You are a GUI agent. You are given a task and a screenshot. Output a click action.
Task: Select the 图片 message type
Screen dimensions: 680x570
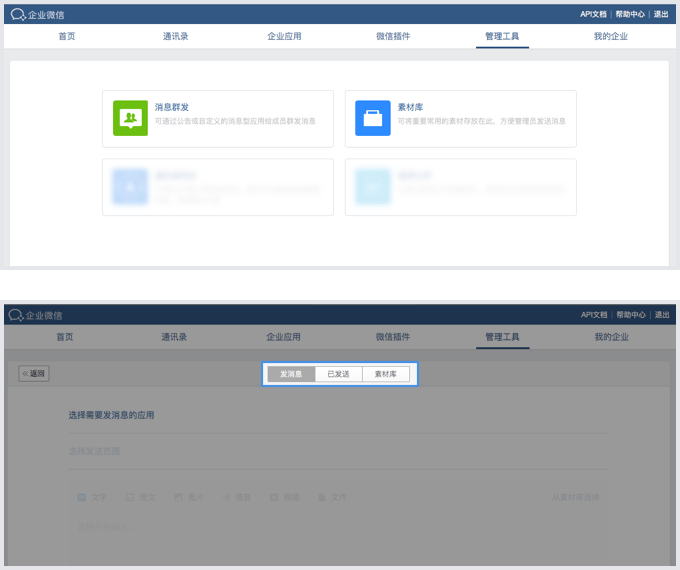click(x=189, y=497)
